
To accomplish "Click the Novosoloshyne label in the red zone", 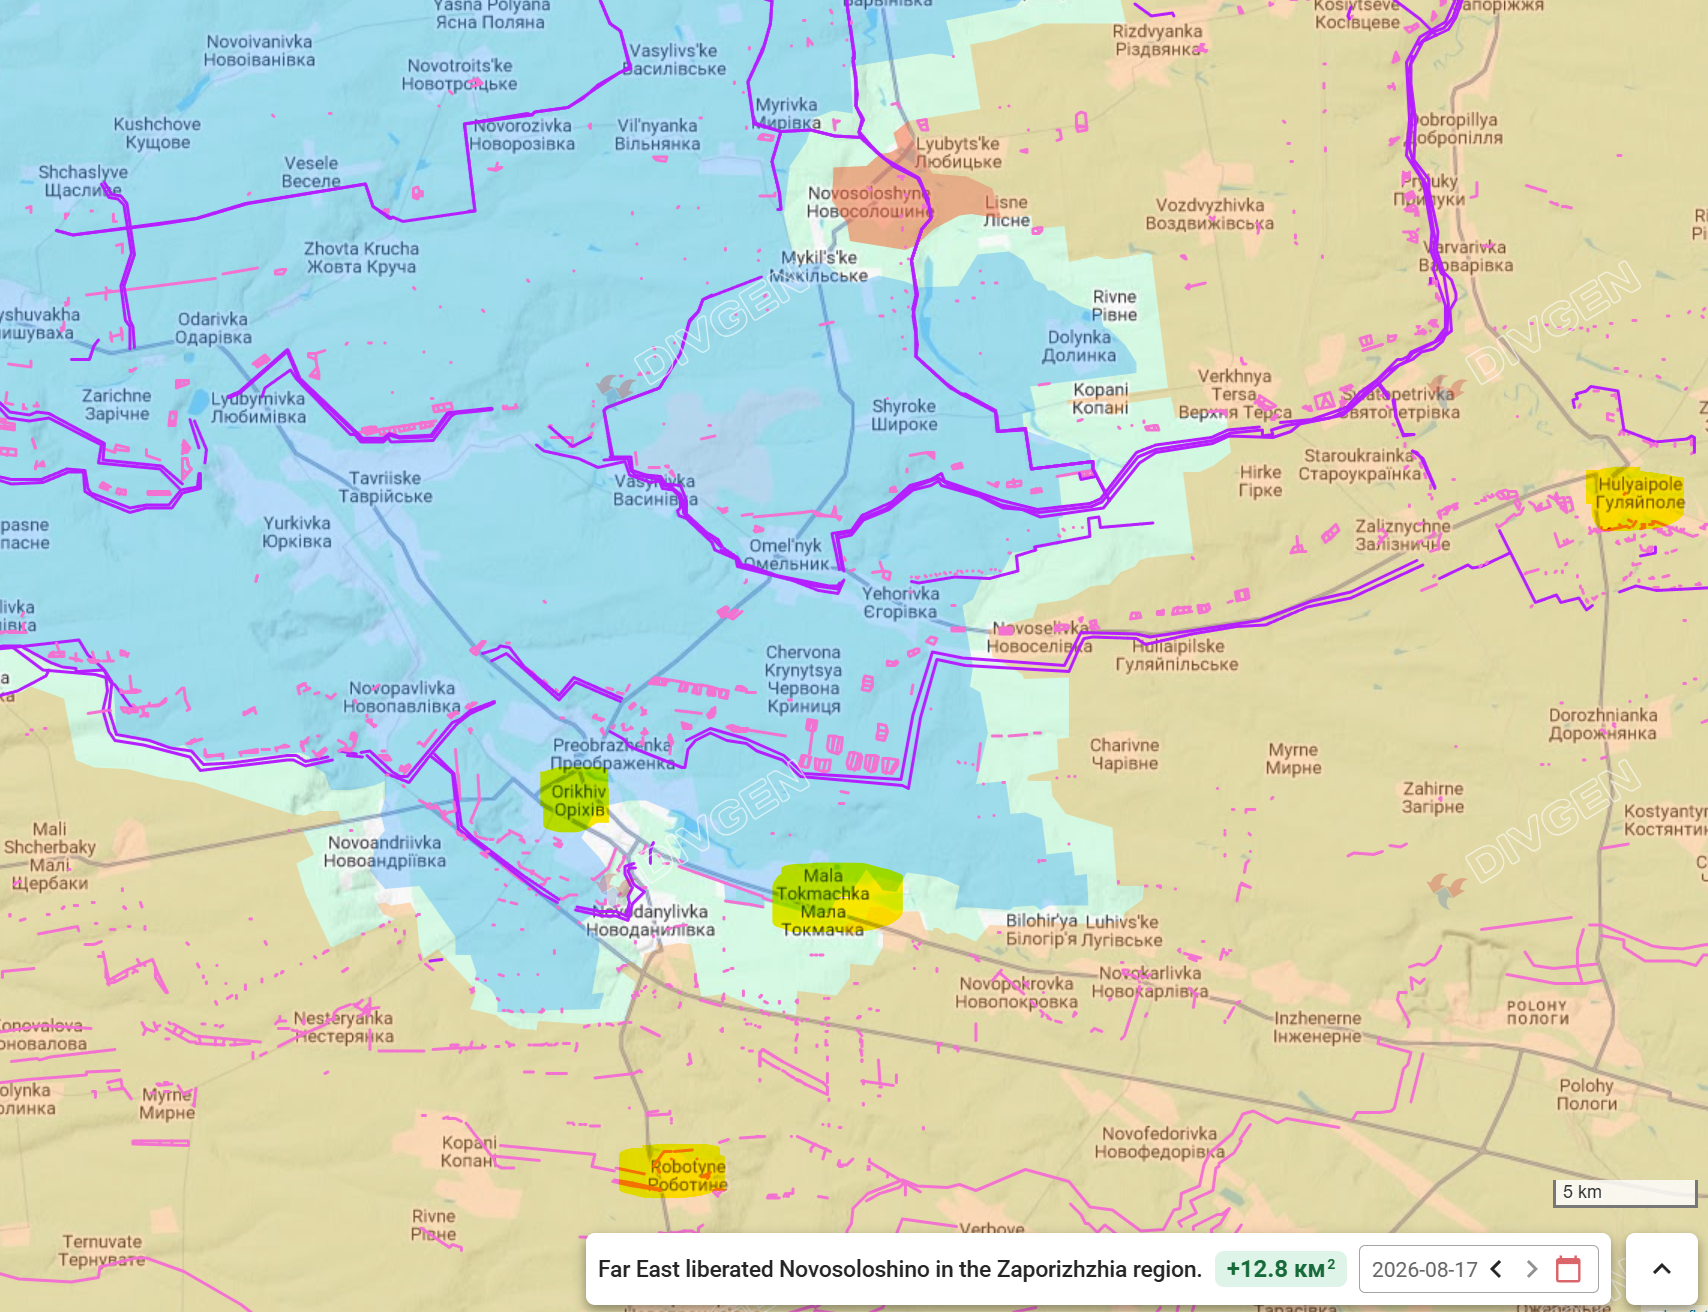I will point(868,202).
